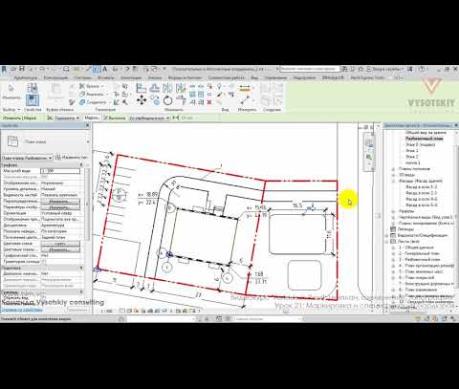The width and height of the screenshot is (459, 389).
Task: Expand the Листы (все) node in project browser
Action: tap(387, 241)
